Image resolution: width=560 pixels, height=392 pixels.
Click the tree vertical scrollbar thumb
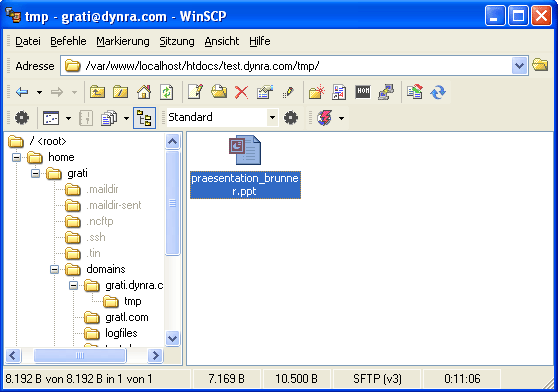pyautogui.click(x=172, y=203)
